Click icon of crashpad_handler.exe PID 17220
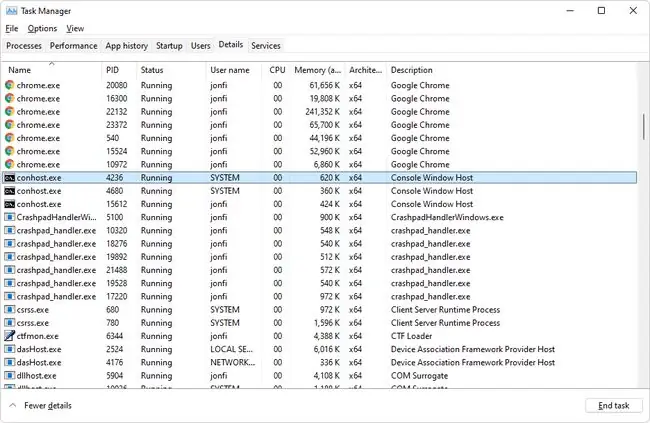This screenshot has height=423, width=650. (x=10, y=297)
